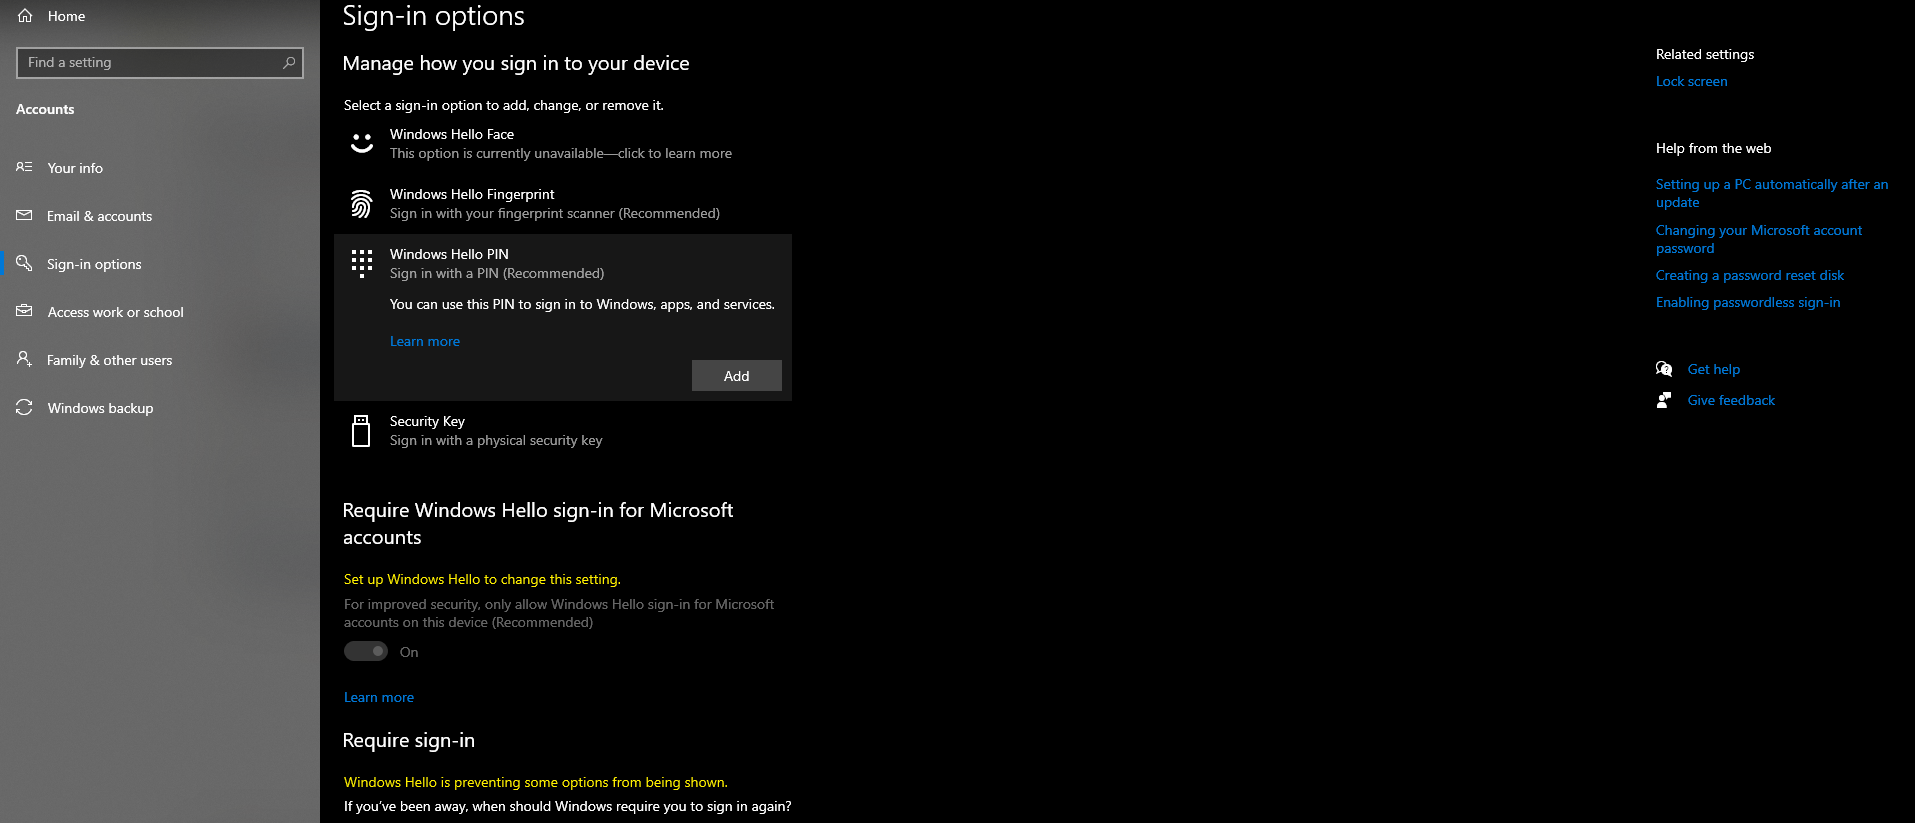1915x823 pixels.
Task: Open Changing your Microsoft account password help
Action: coord(1759,239)
